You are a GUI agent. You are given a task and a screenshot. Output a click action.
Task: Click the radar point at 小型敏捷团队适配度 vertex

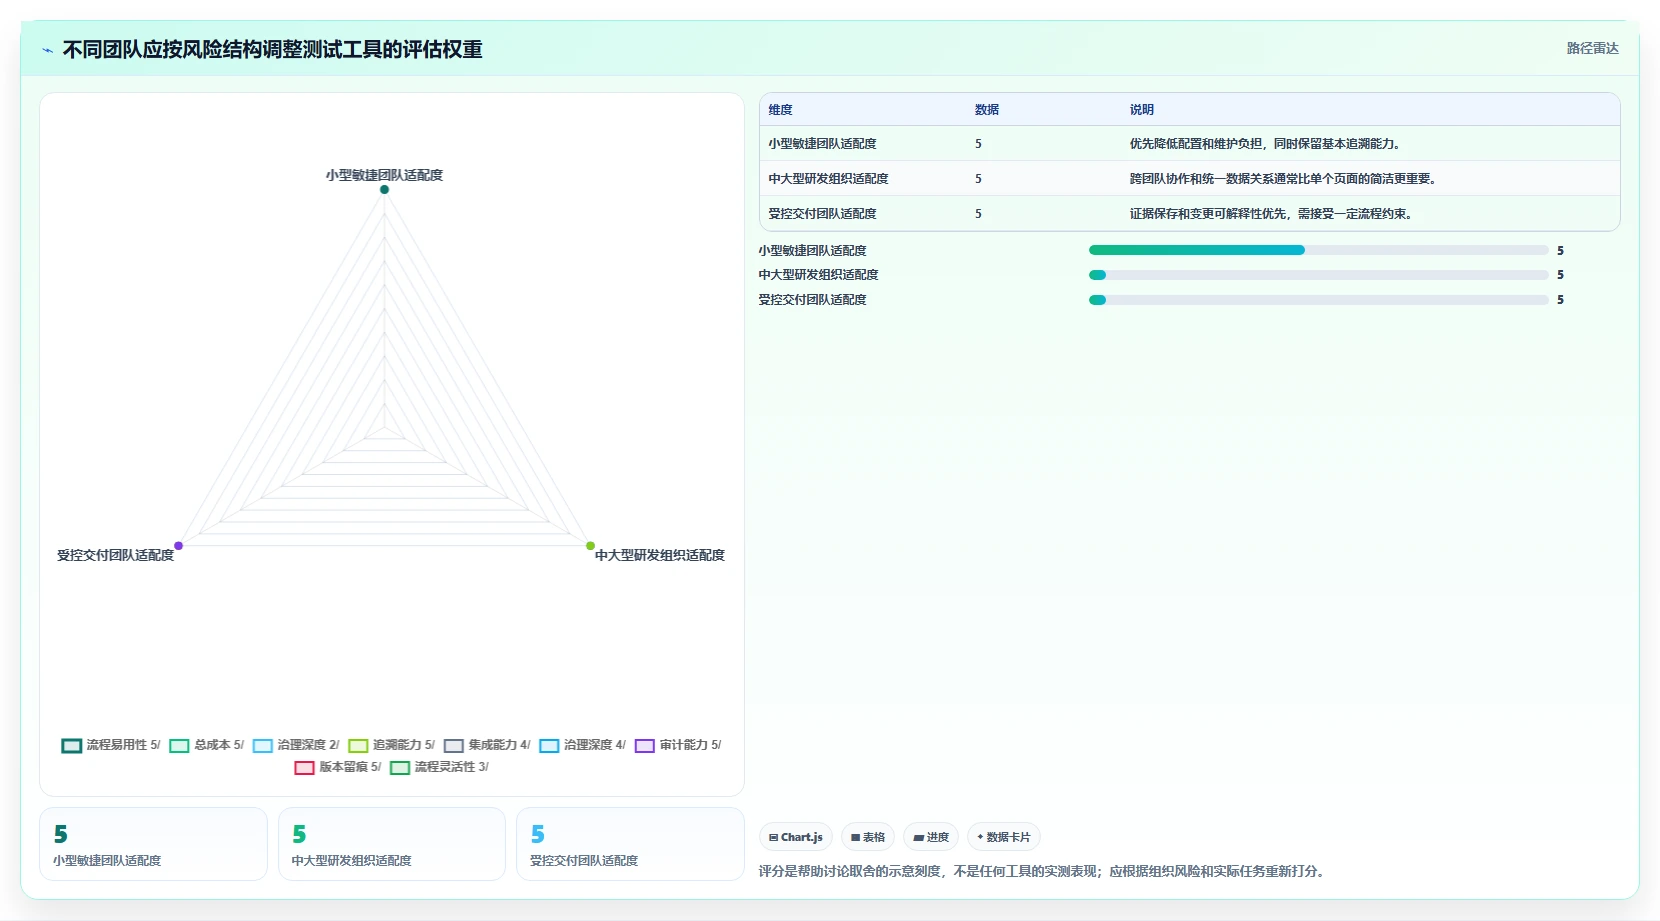384,189
